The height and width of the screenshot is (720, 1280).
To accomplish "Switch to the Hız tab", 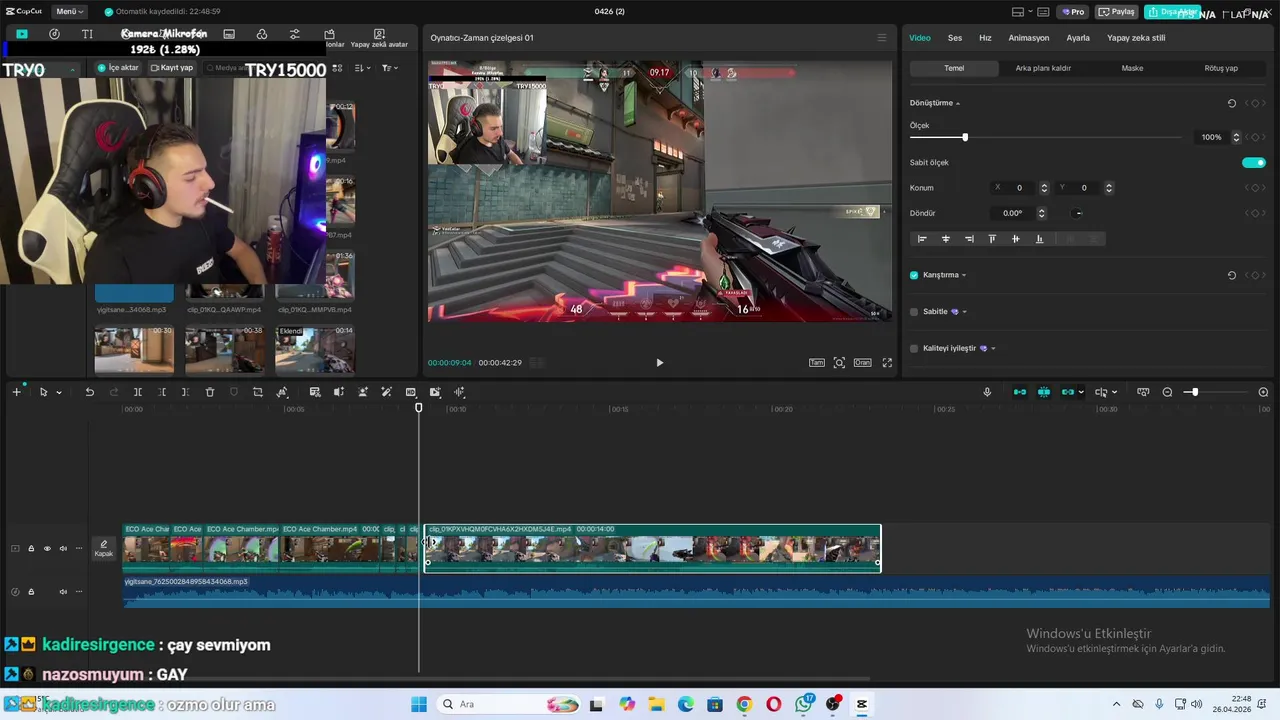I will (985, 38).
